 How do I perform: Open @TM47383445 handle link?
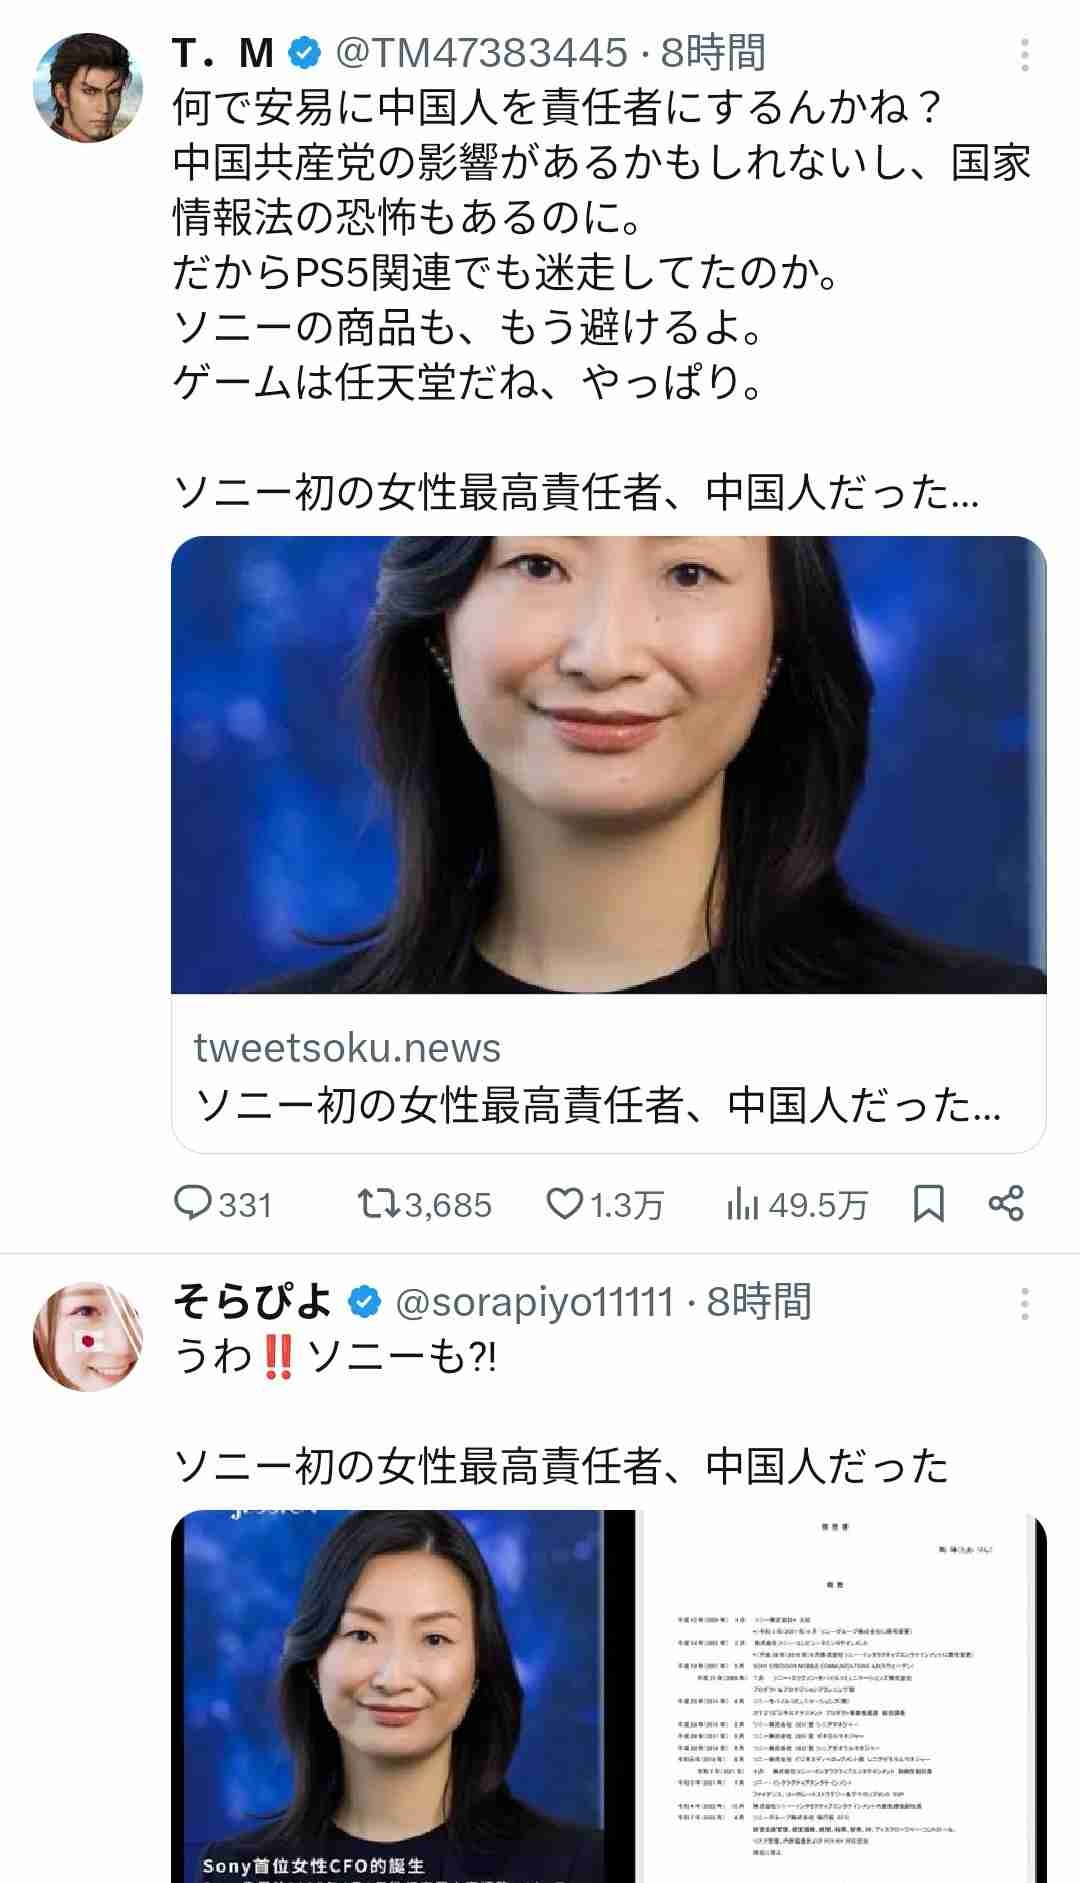coord(481,54)
